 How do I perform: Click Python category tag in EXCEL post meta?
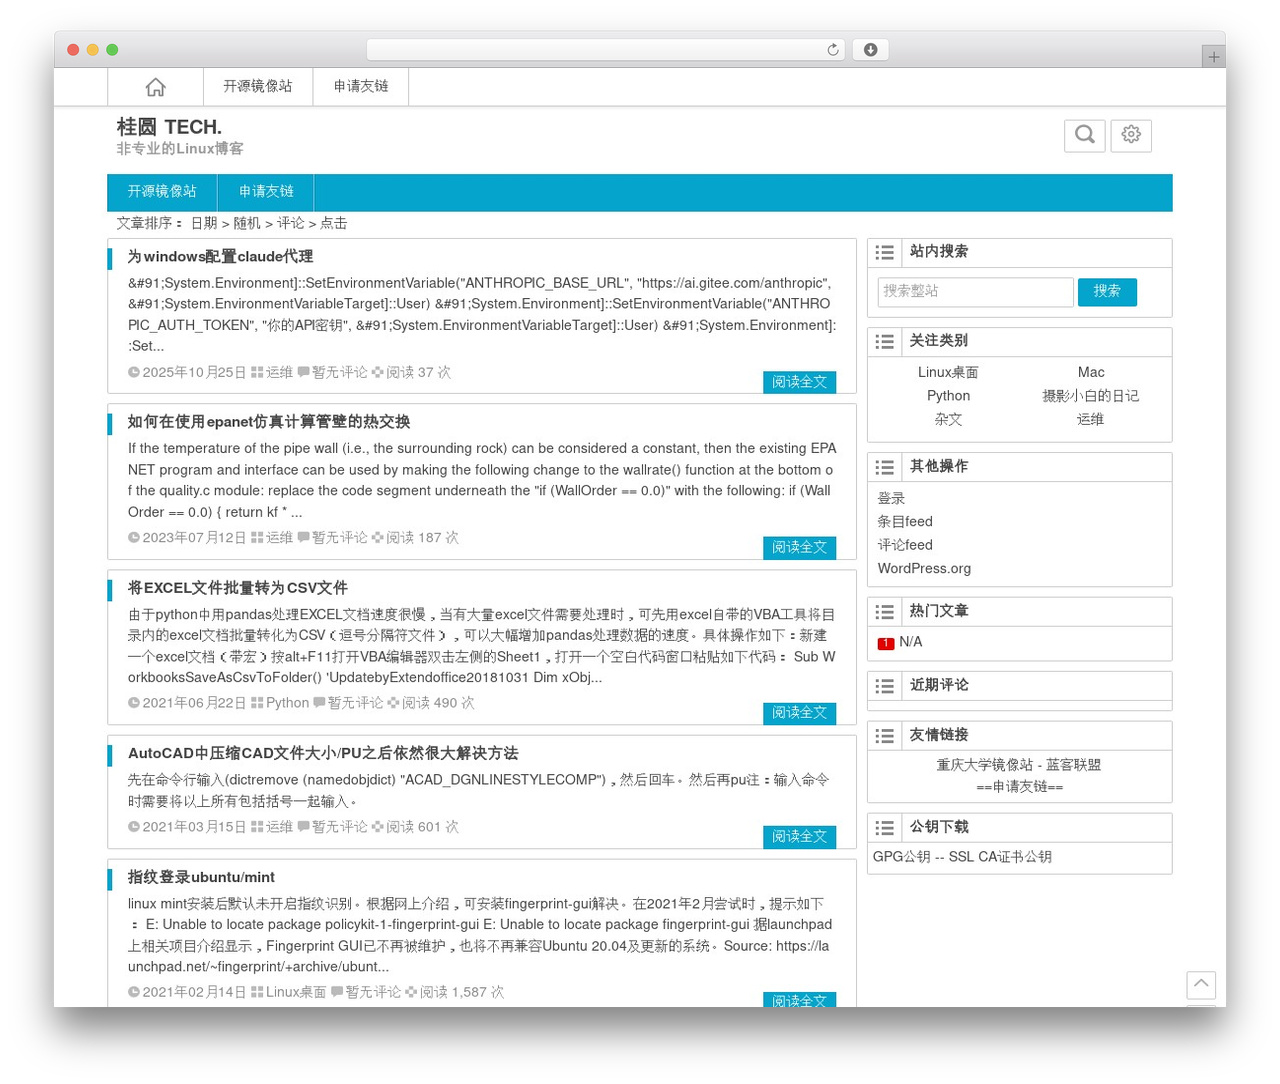pos(287,703)
